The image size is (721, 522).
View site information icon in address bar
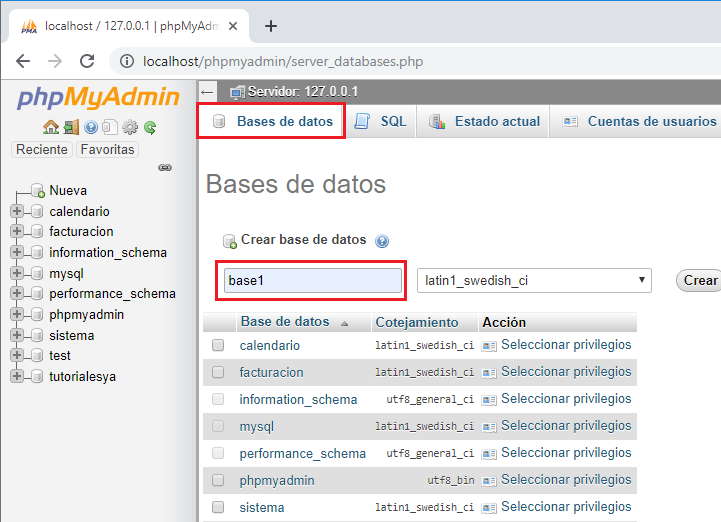pyautogui.click(x=127, y=61)
